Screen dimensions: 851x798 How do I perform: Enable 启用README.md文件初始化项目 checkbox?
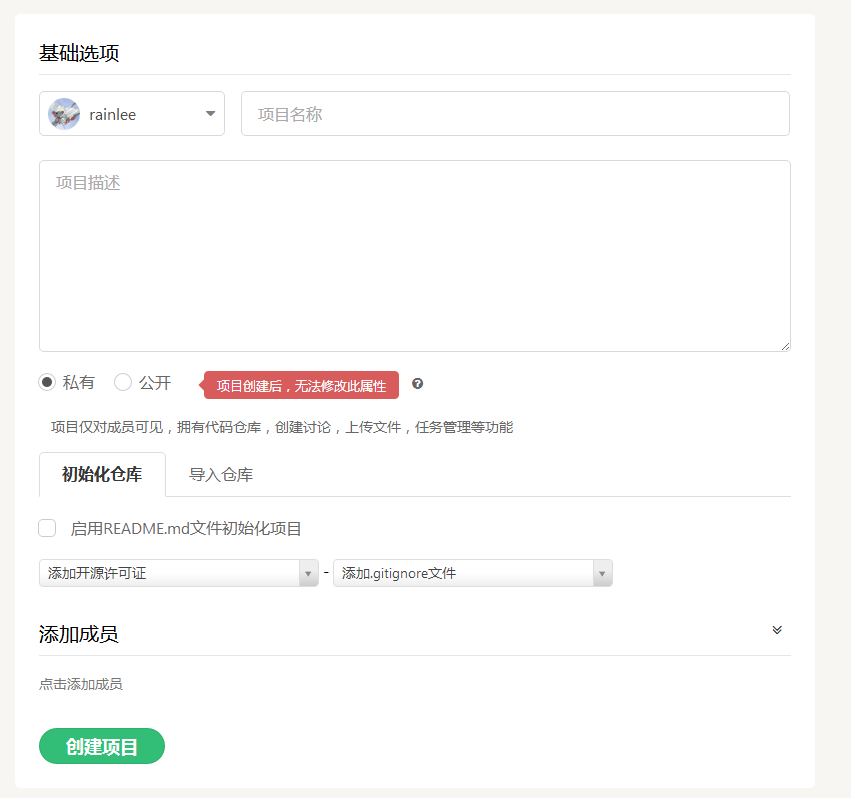[47, 528]
